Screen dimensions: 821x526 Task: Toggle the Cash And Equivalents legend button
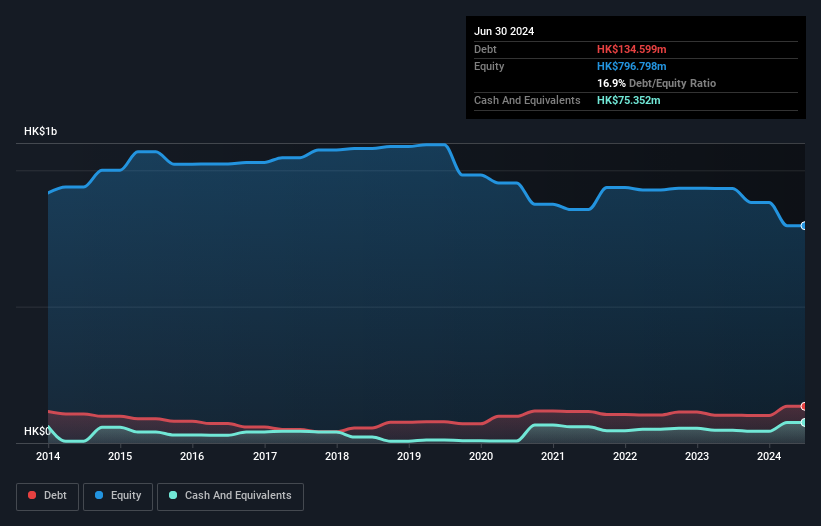(230, 496)
